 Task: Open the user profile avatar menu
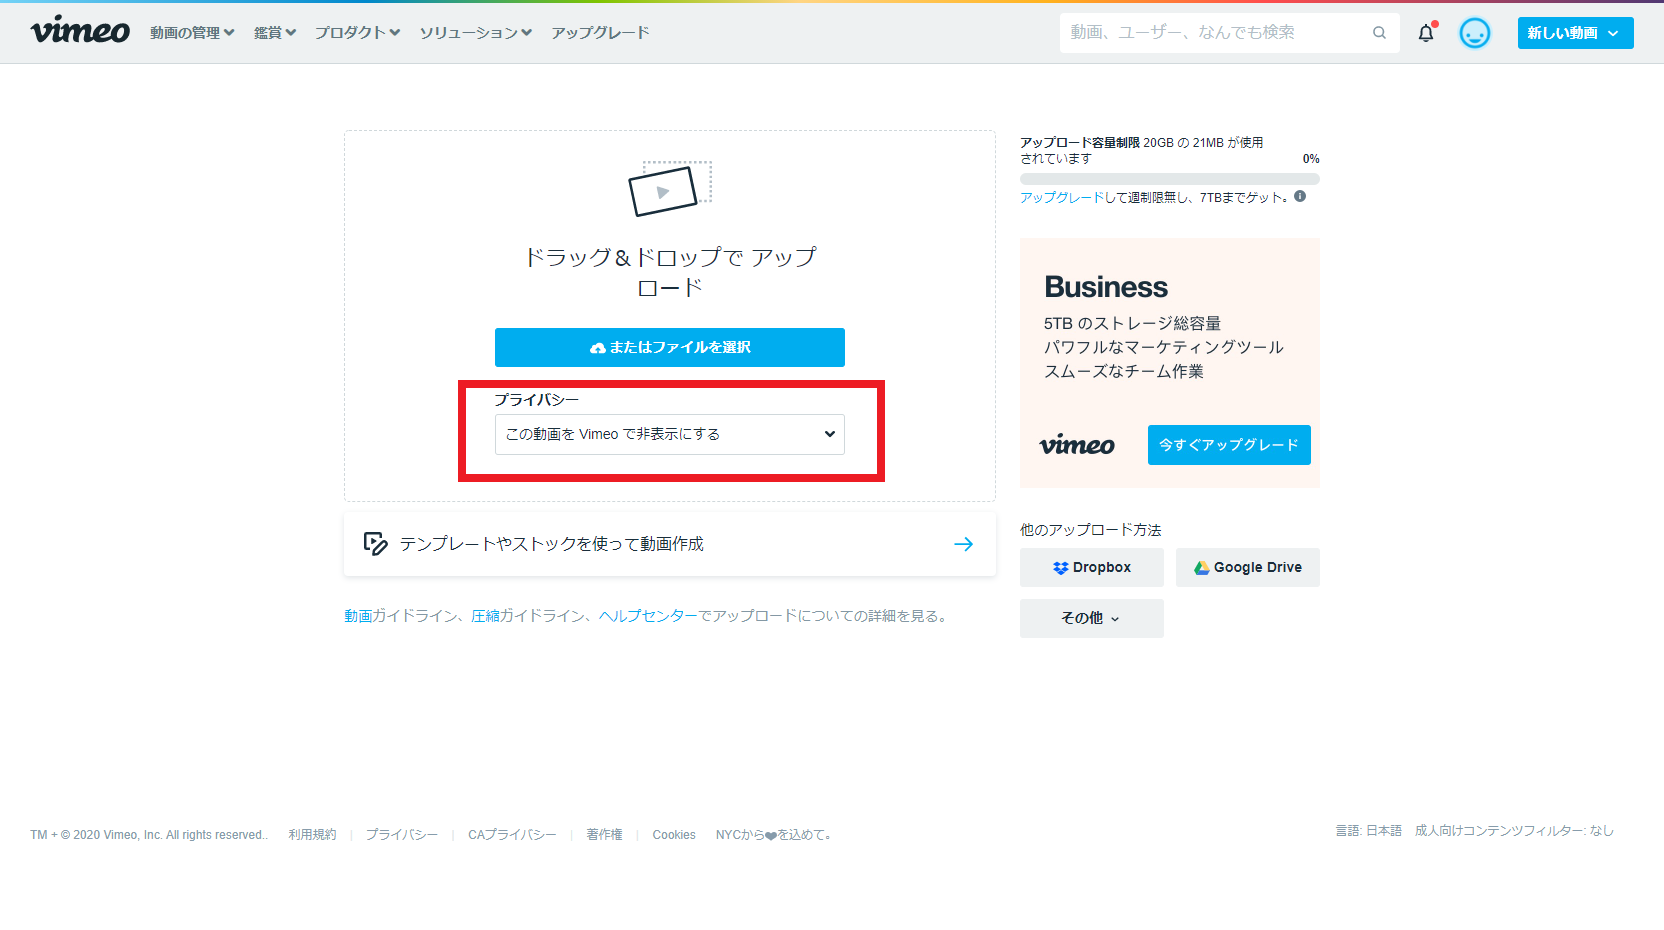[1475, 33]
